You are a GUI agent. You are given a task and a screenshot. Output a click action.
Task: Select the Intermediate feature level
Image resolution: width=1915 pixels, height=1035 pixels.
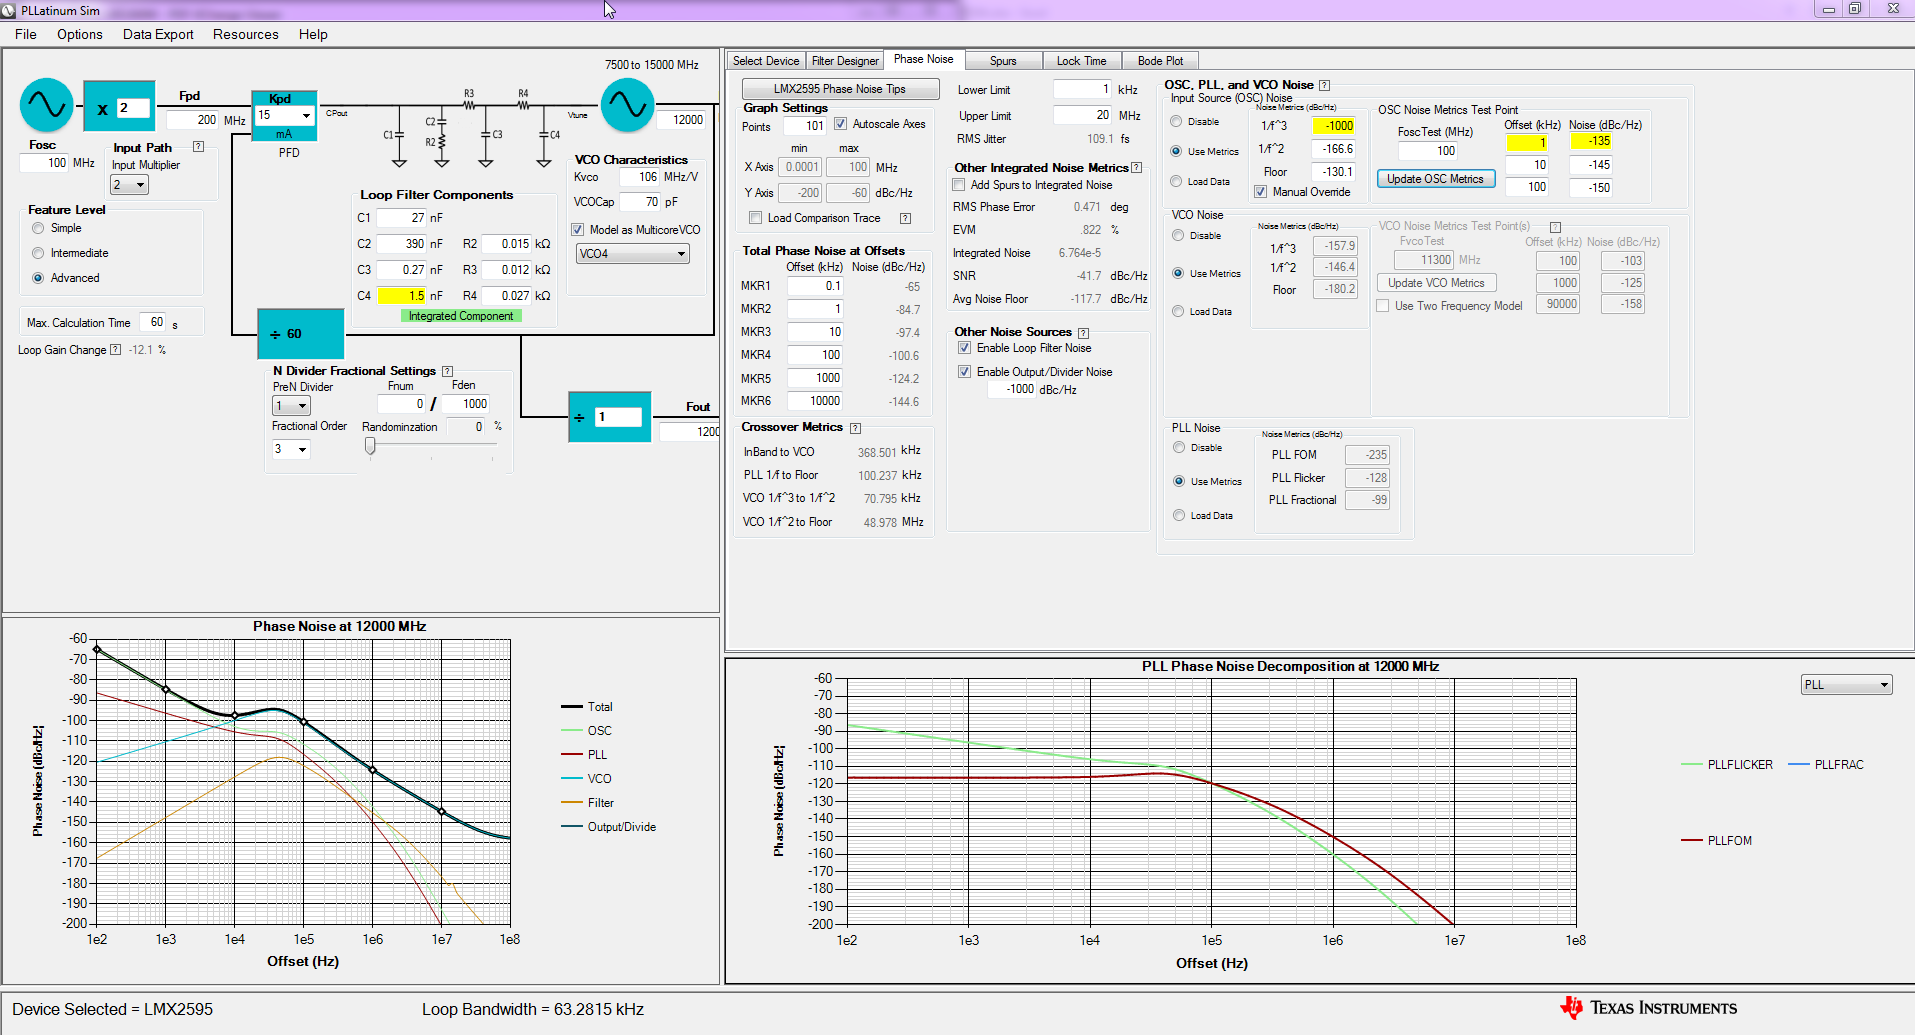(x=38, y=253)
